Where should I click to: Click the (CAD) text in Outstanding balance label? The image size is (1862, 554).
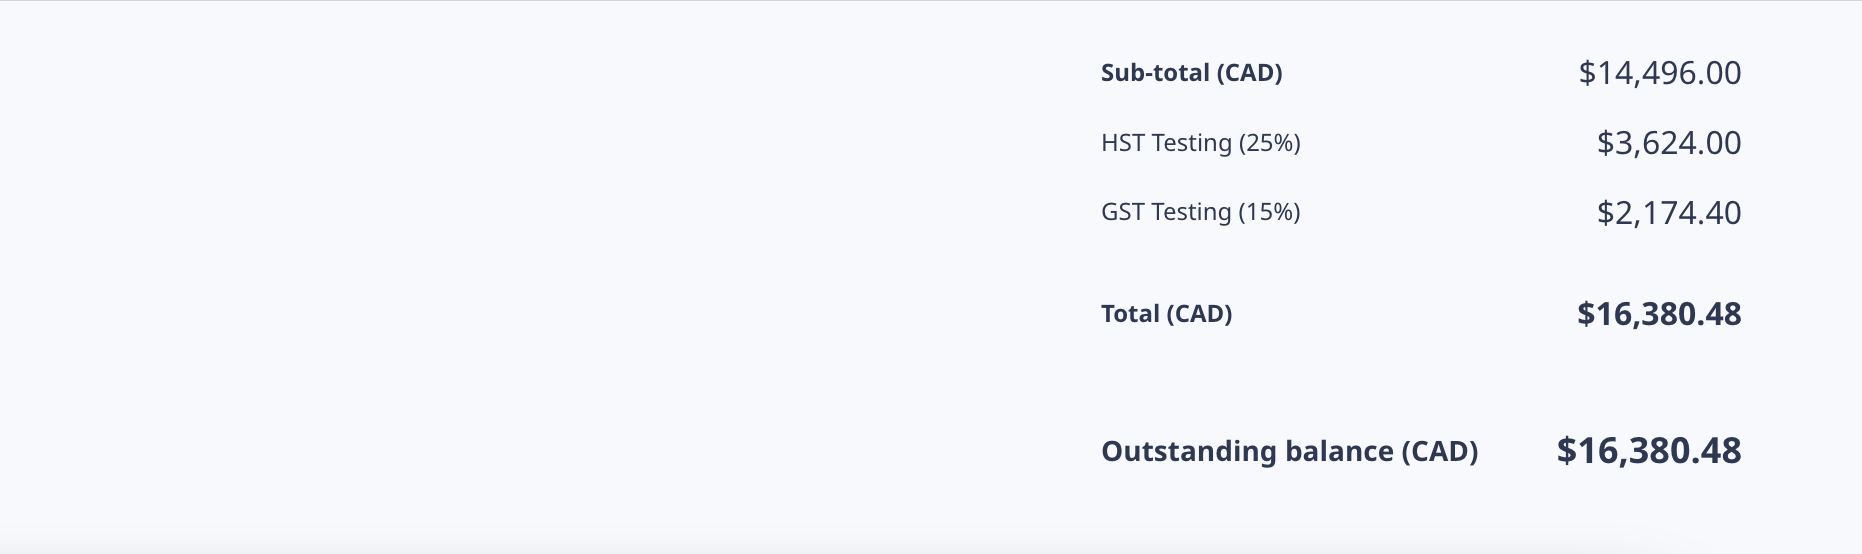pos(1439,451)
